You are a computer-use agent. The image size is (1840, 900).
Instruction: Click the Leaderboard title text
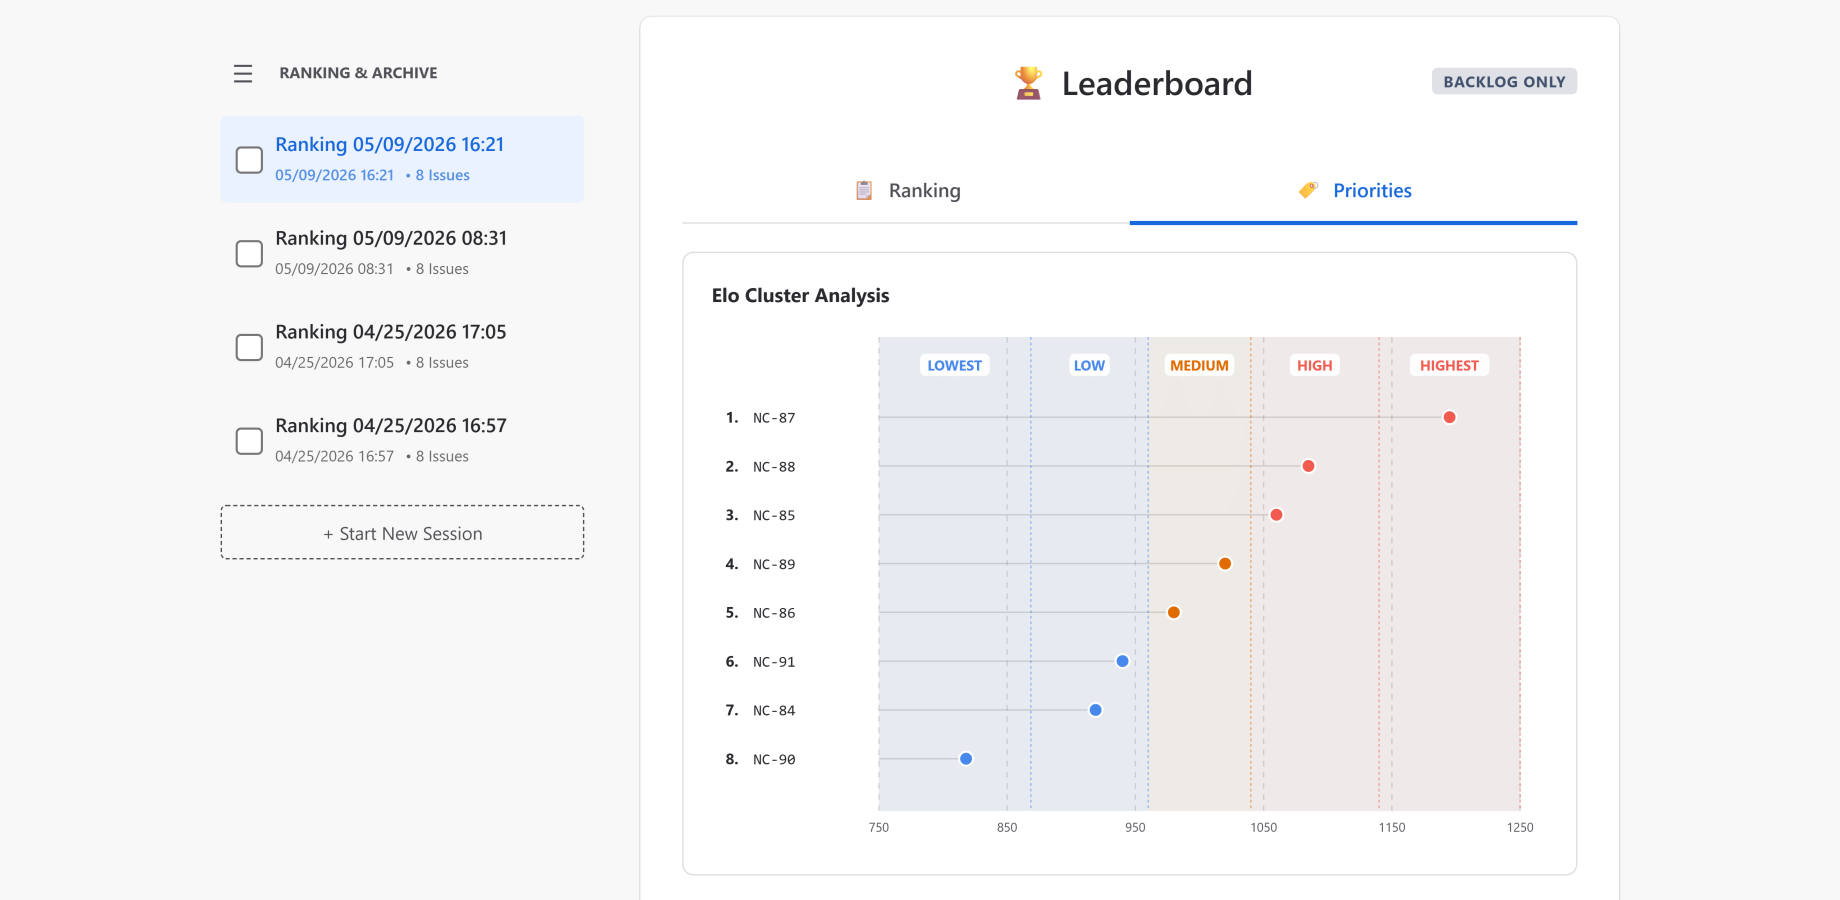coord(1157,84)
